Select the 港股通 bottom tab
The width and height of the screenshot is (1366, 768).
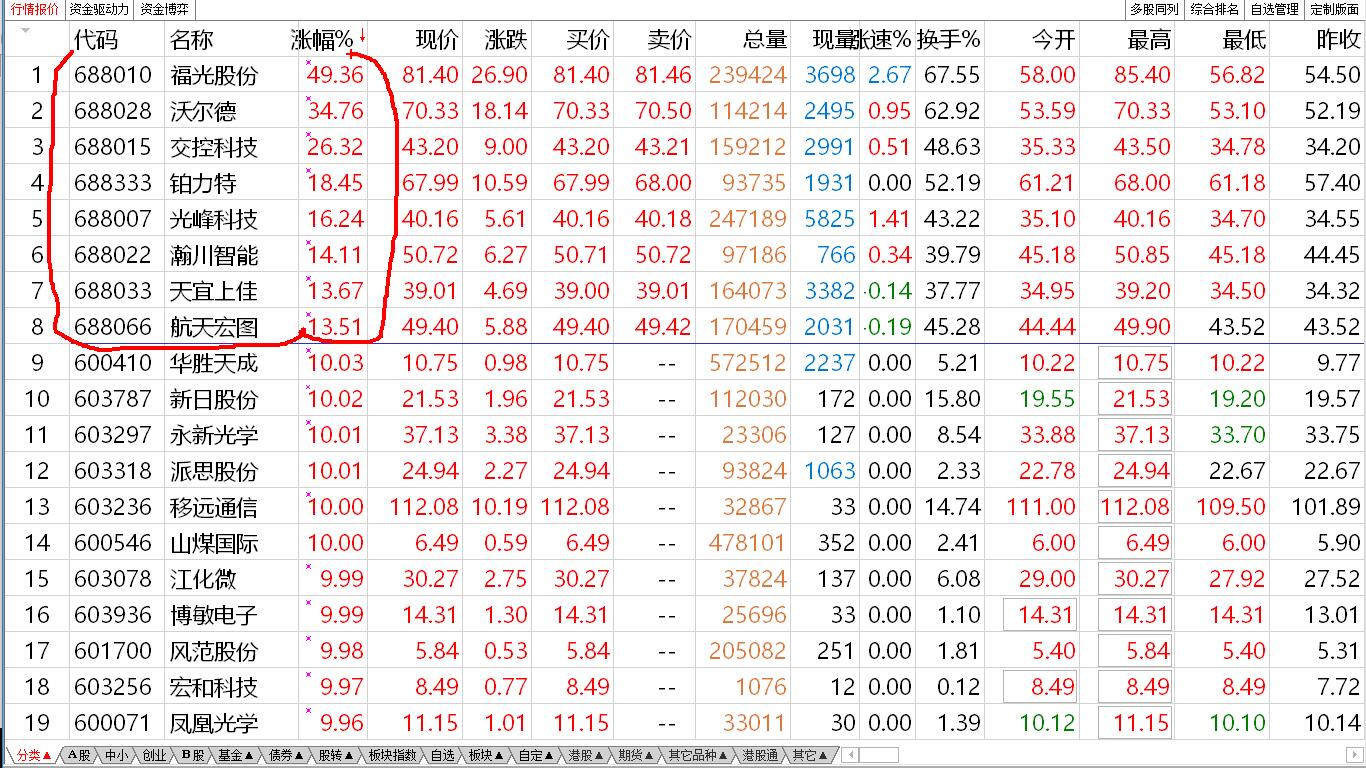tap(760, 755)
